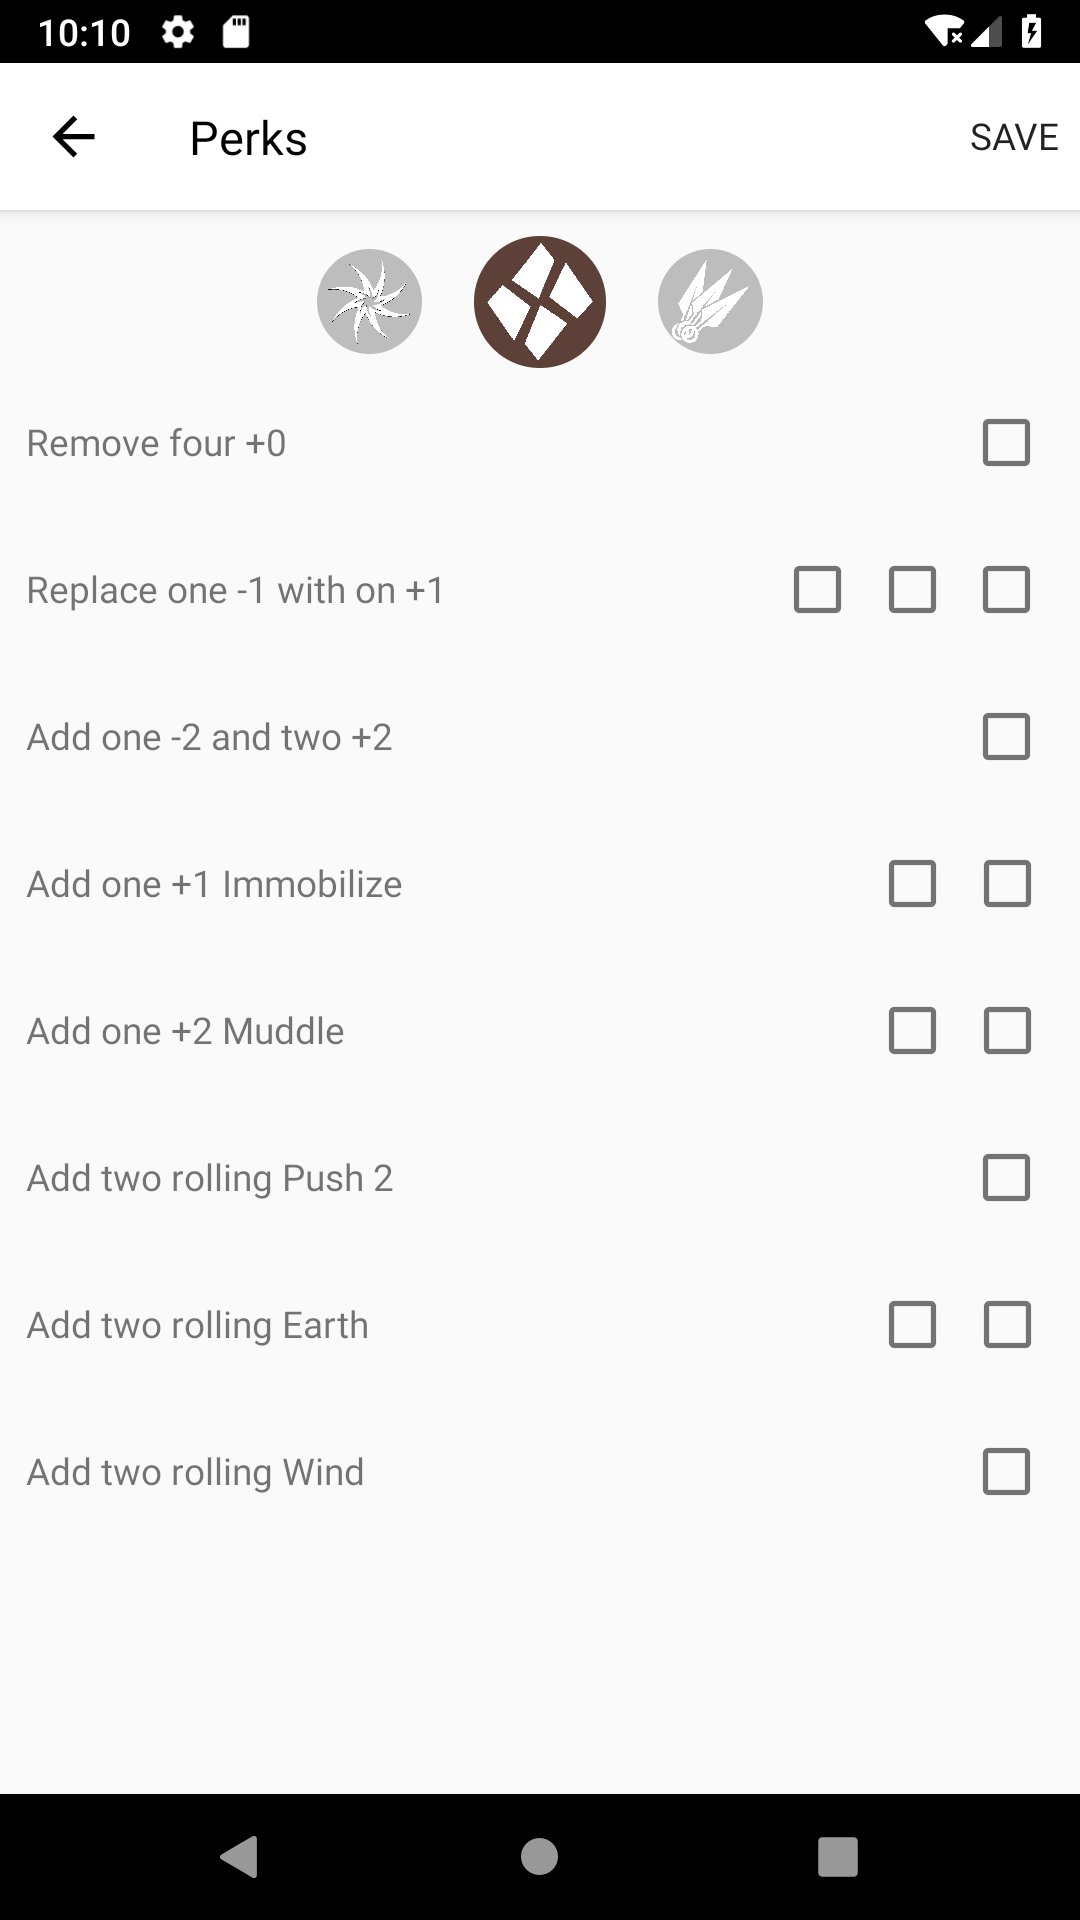Open recent apps with square button
The width and height of the screenshot is (1080, 1920).
point(837,1857)
